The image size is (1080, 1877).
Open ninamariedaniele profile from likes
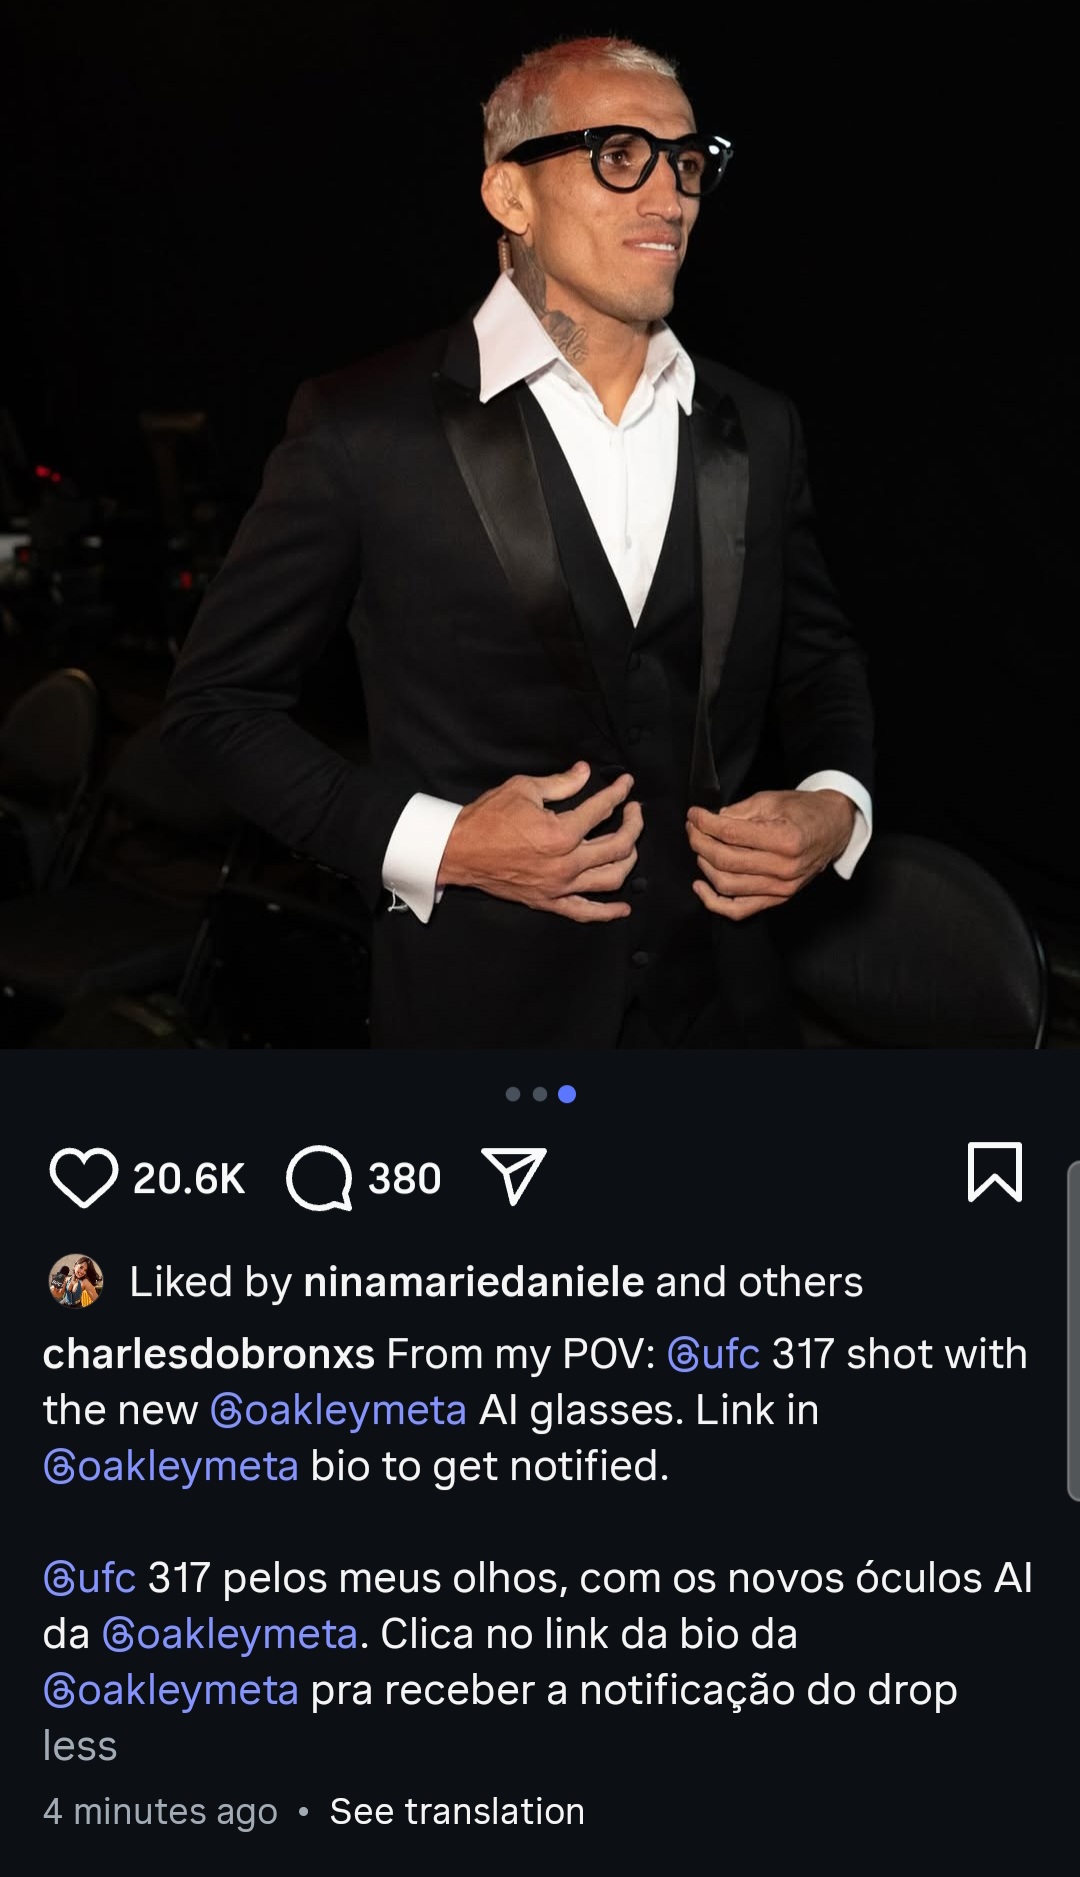point(473,1282)
